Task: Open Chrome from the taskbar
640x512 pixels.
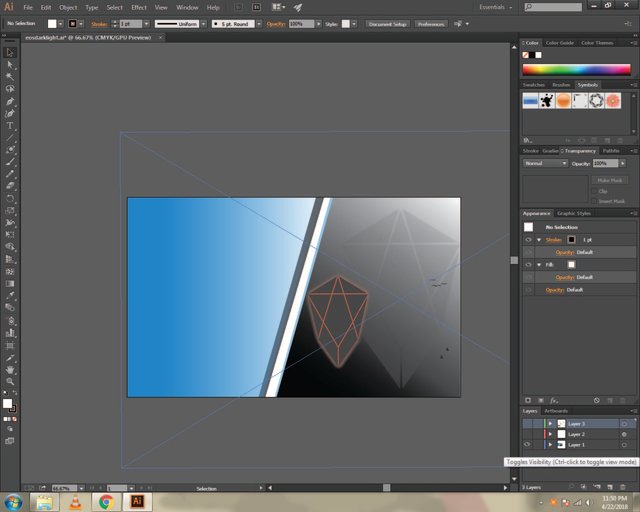Action: [106, 501]
